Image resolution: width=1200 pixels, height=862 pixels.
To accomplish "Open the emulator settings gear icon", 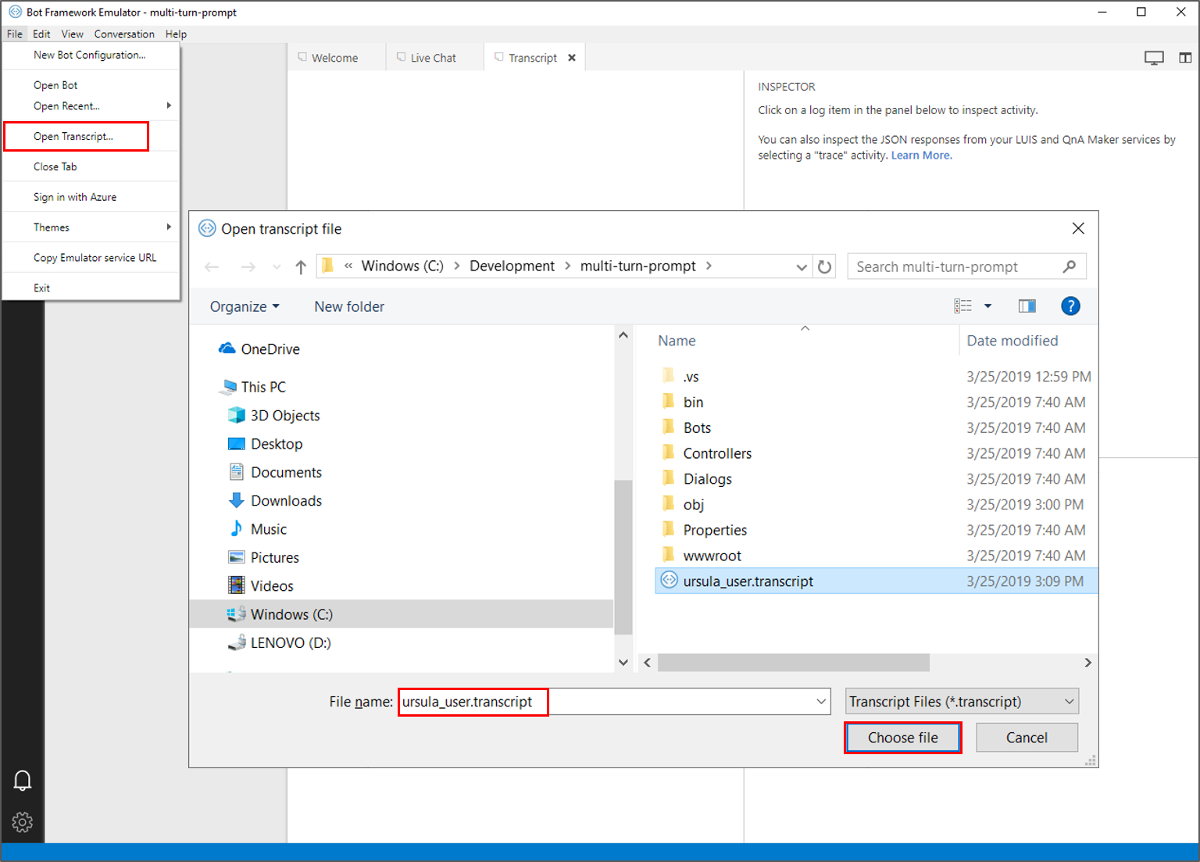I will tap(22, 823).
